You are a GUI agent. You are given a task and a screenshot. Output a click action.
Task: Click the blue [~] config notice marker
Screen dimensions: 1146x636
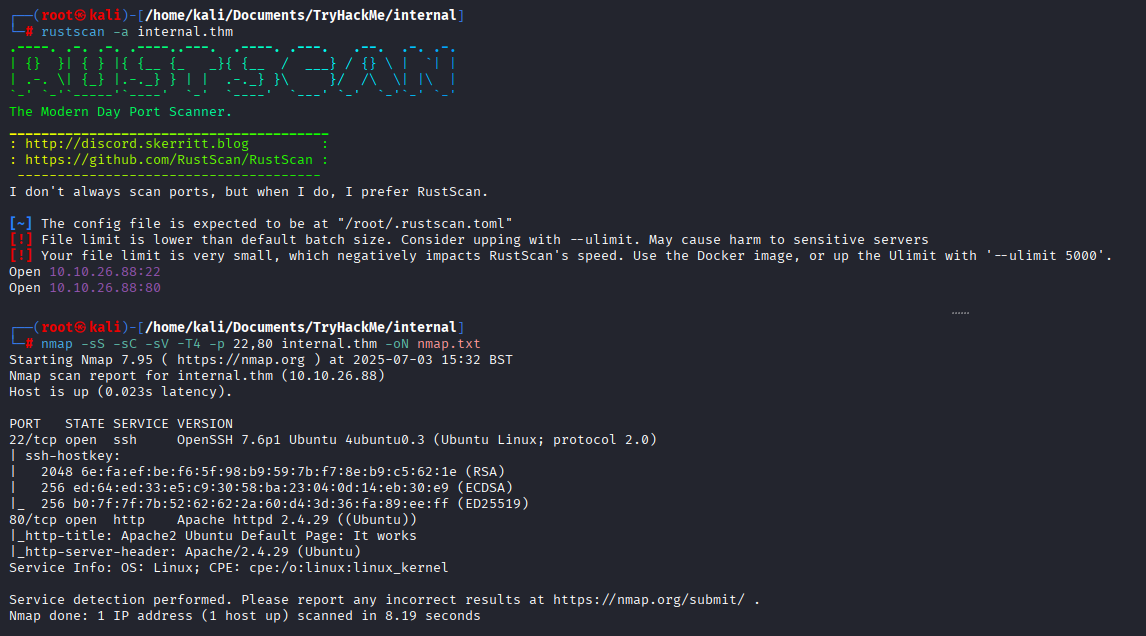[x=20, y=224]
